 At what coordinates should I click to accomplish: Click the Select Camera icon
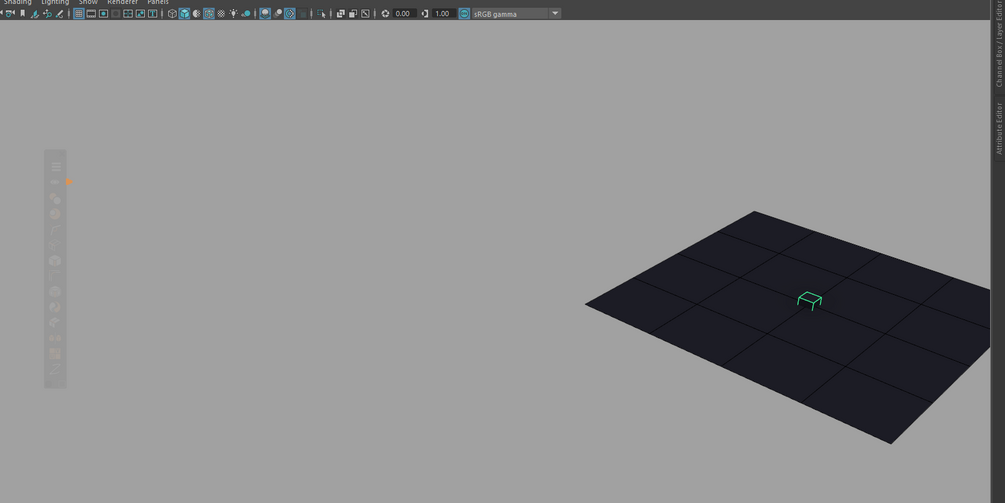tap(10, 13)
